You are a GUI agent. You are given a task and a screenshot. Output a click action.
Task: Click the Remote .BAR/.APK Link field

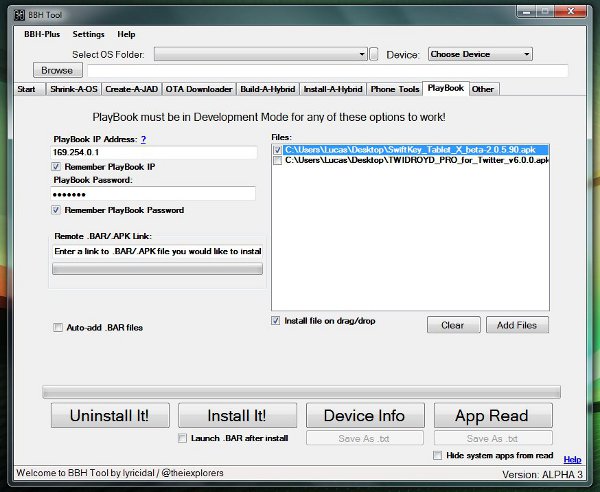click(157, 251)
